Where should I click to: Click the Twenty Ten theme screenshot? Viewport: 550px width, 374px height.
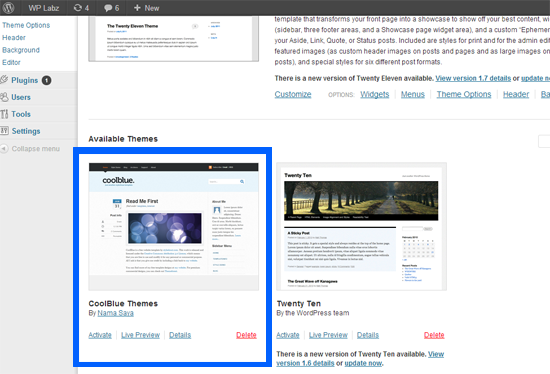pos(361,226)
